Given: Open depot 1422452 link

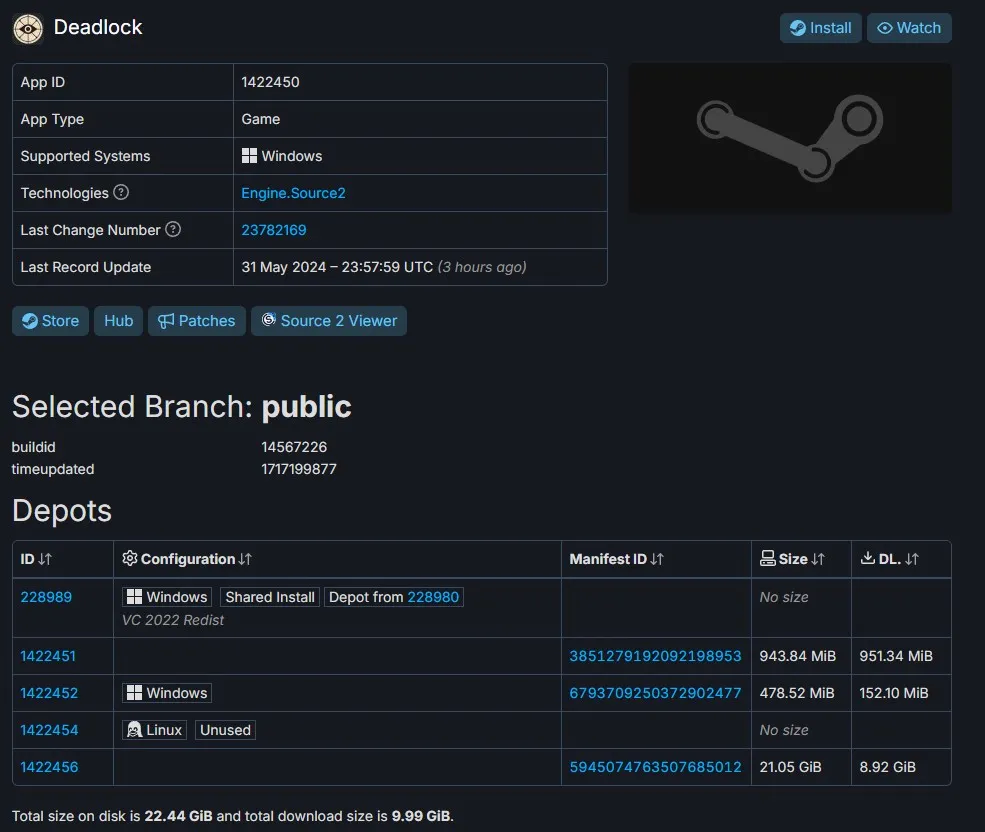Looking at the screenshot, I should [x=49, y=693].
